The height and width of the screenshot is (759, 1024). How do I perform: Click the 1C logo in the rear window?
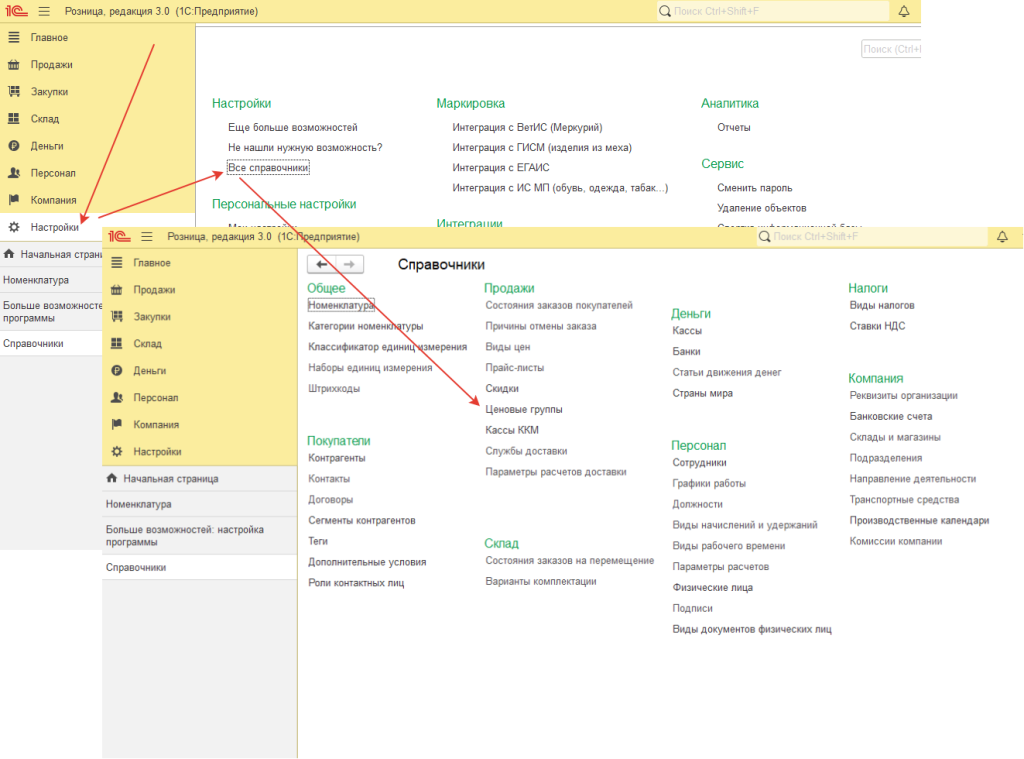[x=17, y=11]
